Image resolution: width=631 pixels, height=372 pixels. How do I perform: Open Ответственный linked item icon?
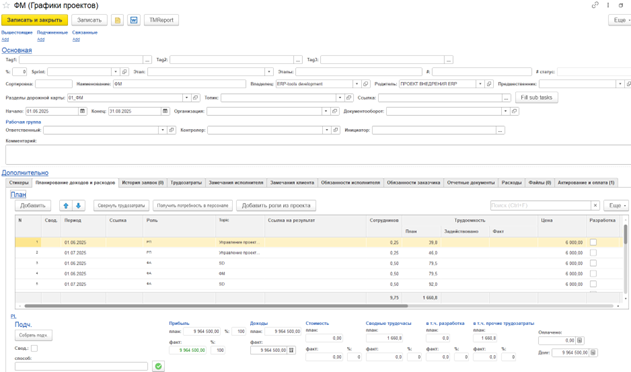(172, 130)
